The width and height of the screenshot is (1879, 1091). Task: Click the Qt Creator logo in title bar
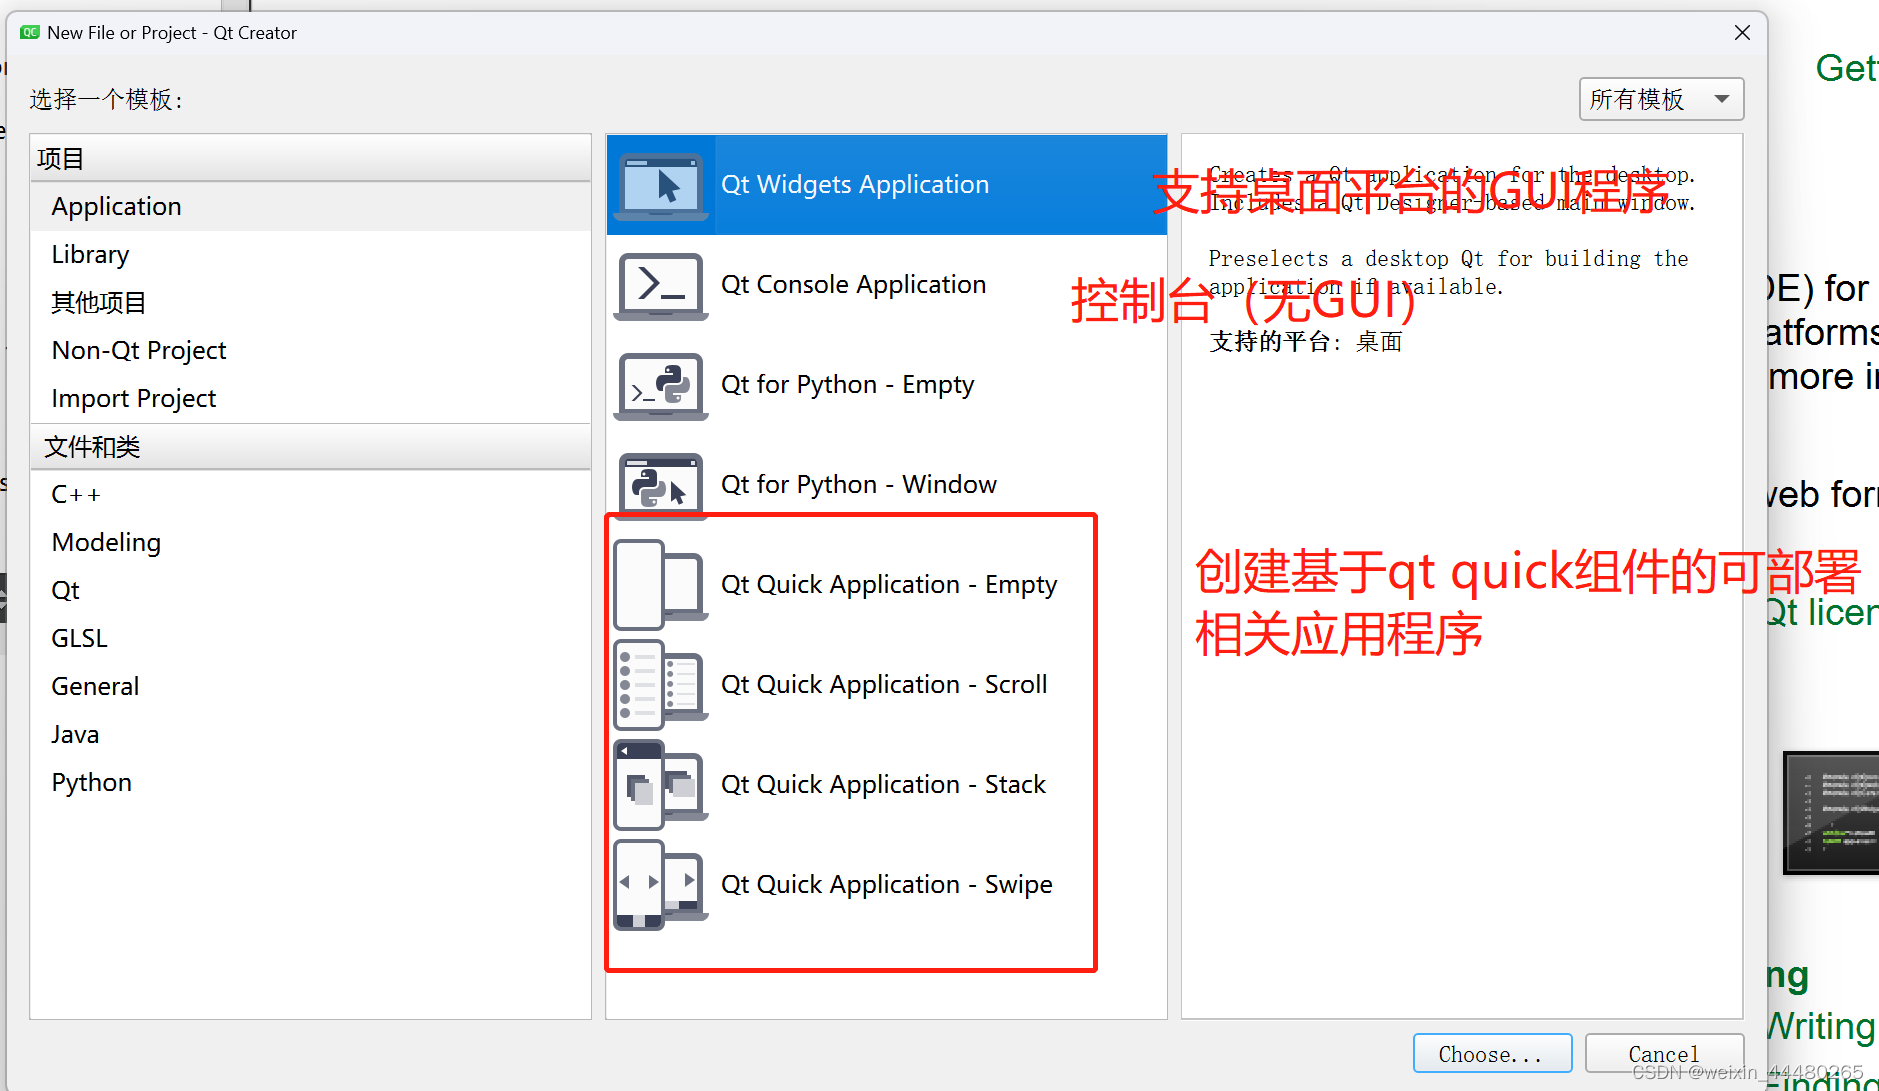29,33
